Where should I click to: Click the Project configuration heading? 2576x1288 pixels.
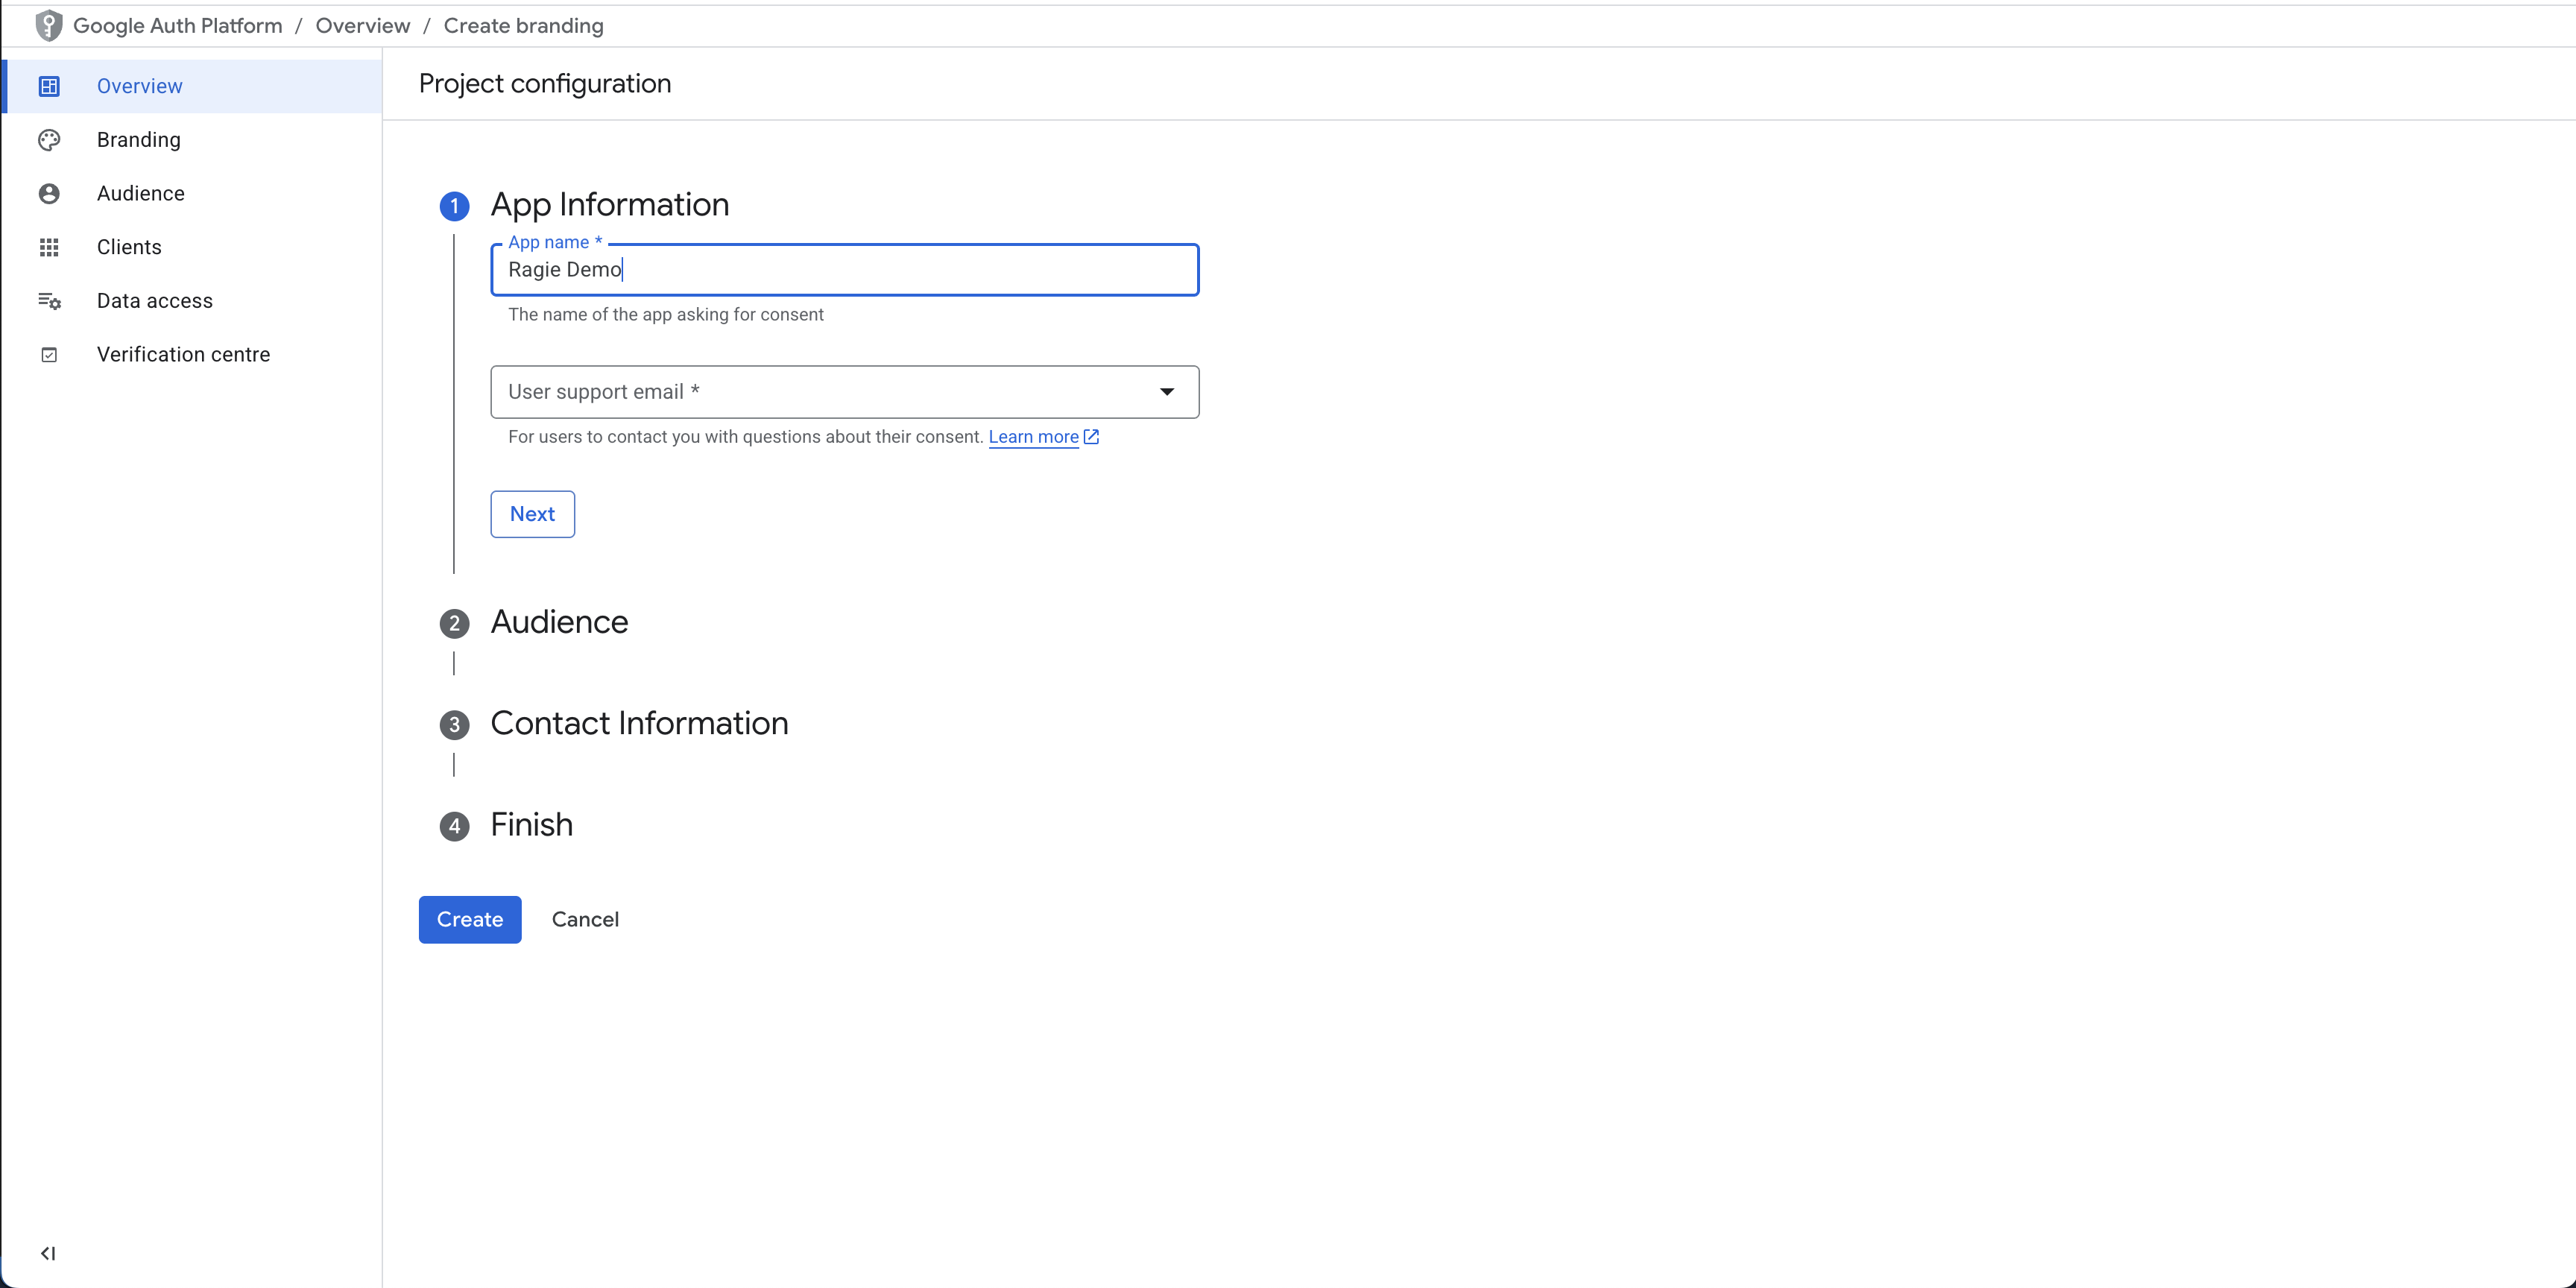pos(545,83)
